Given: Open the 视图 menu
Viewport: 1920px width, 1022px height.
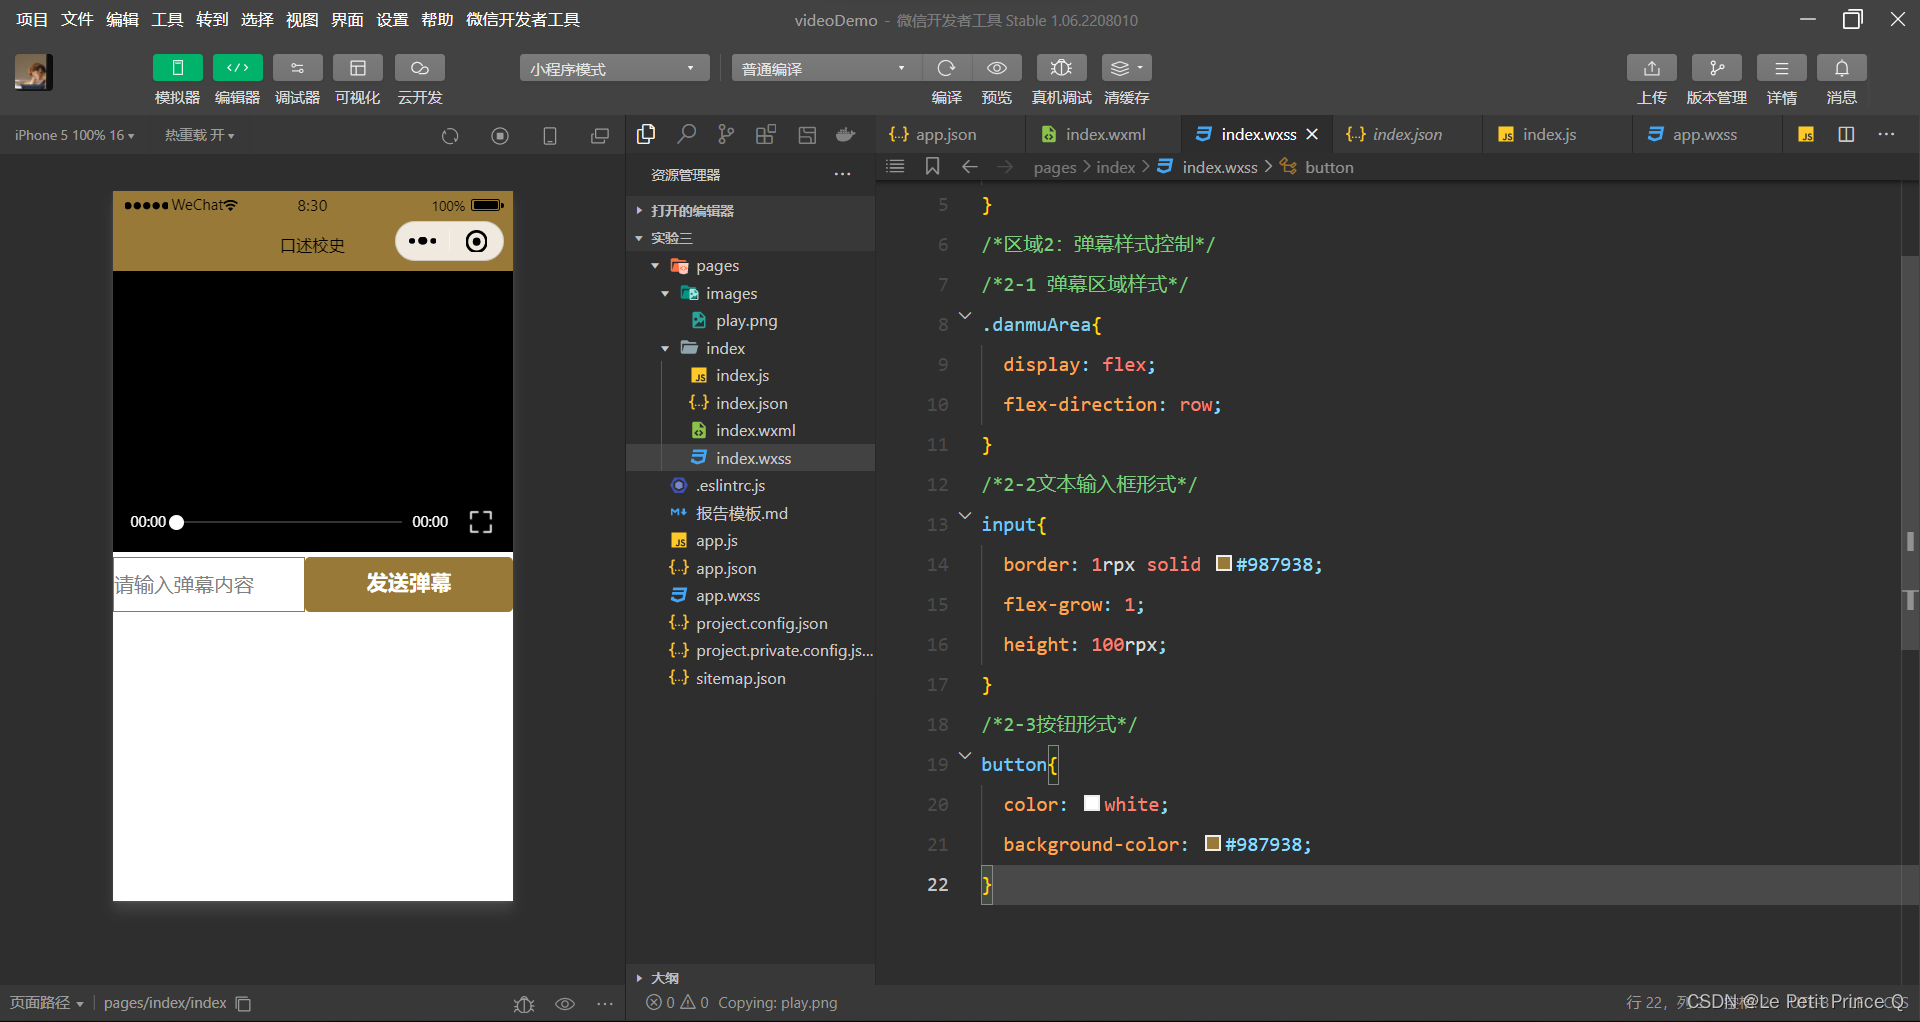Looking at the screenshot, I should (302, 19).
